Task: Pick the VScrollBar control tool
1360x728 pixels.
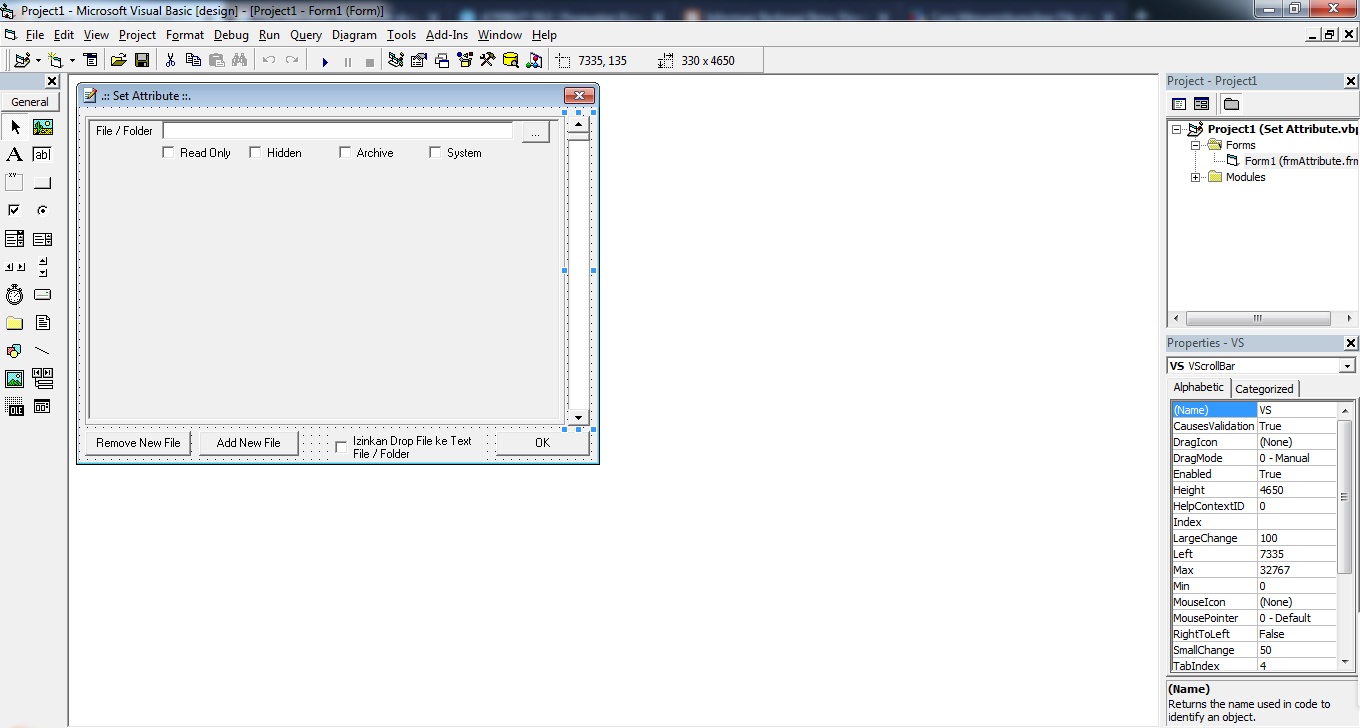Action: pyautogui.click(x=43, y=267)
